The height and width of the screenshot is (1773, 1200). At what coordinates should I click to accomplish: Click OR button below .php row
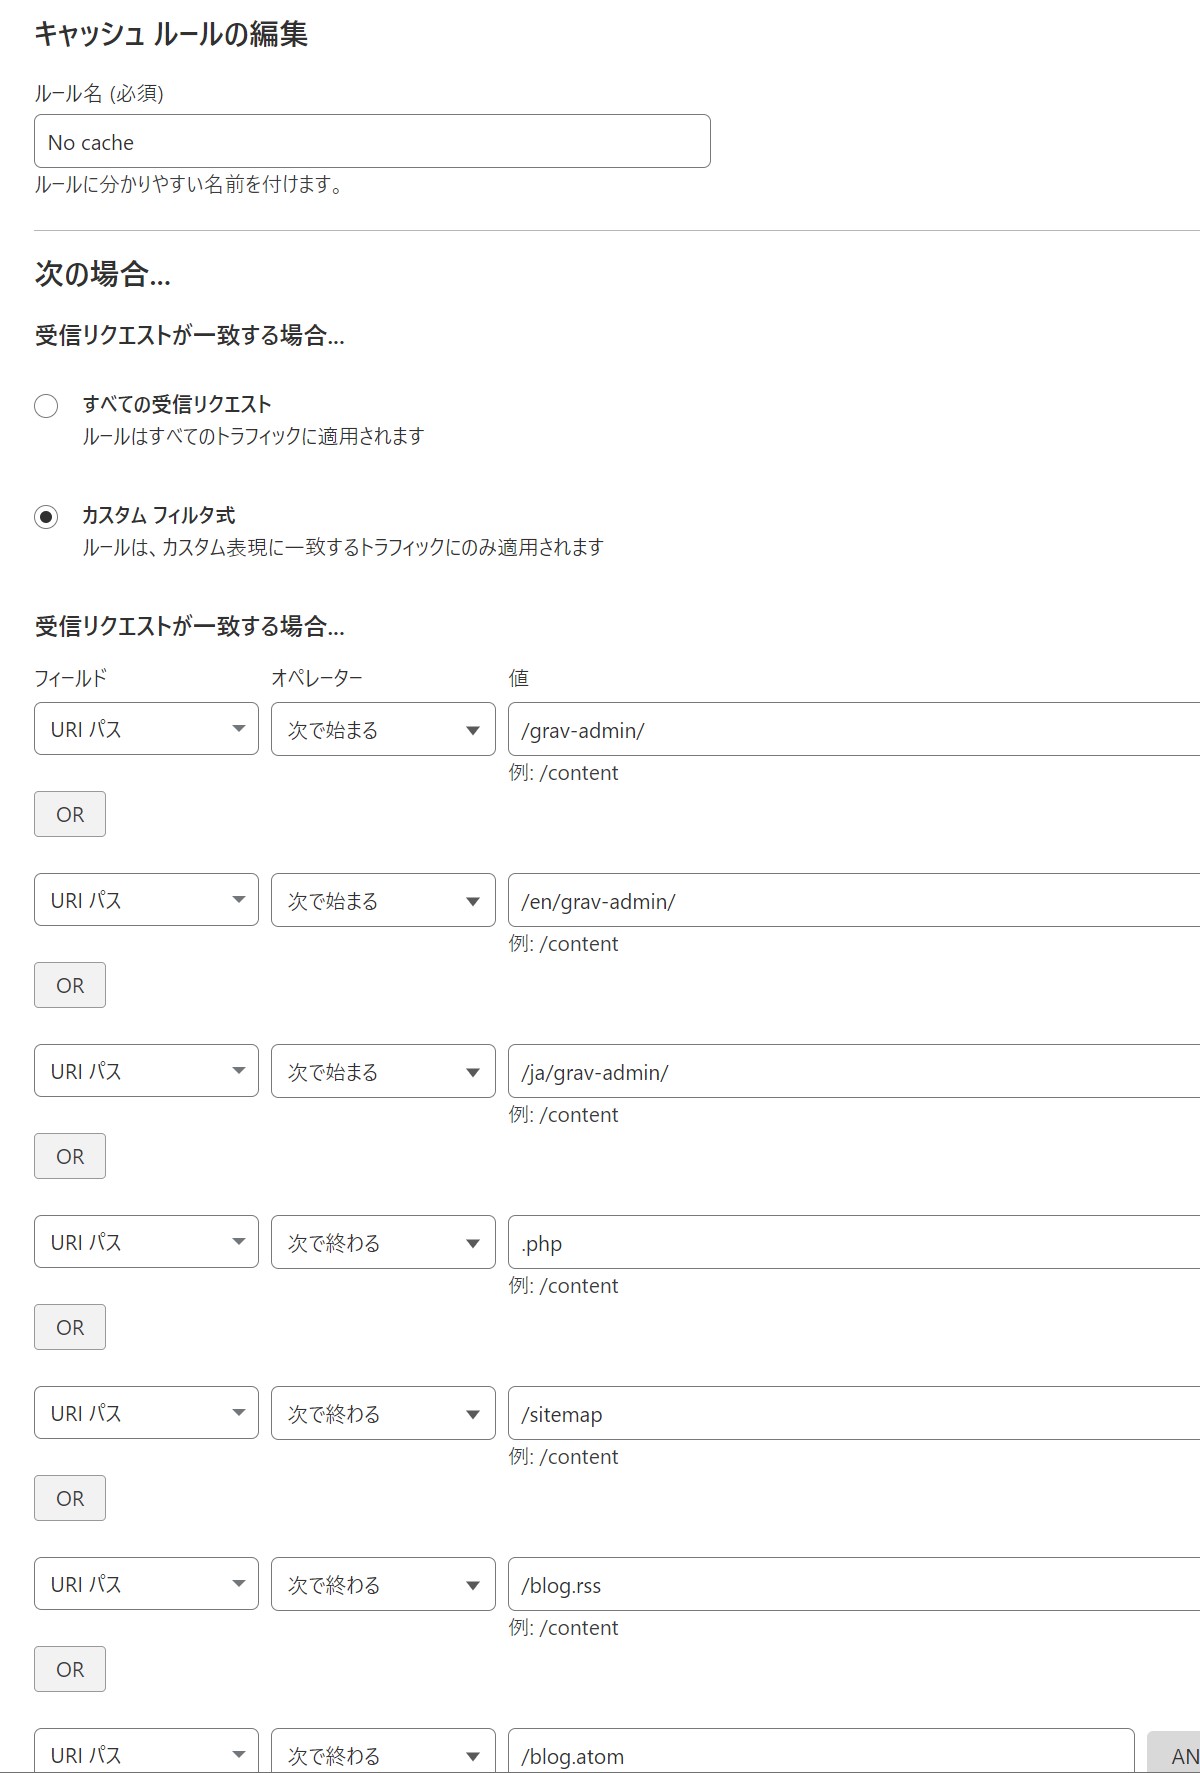point(70,1327)
